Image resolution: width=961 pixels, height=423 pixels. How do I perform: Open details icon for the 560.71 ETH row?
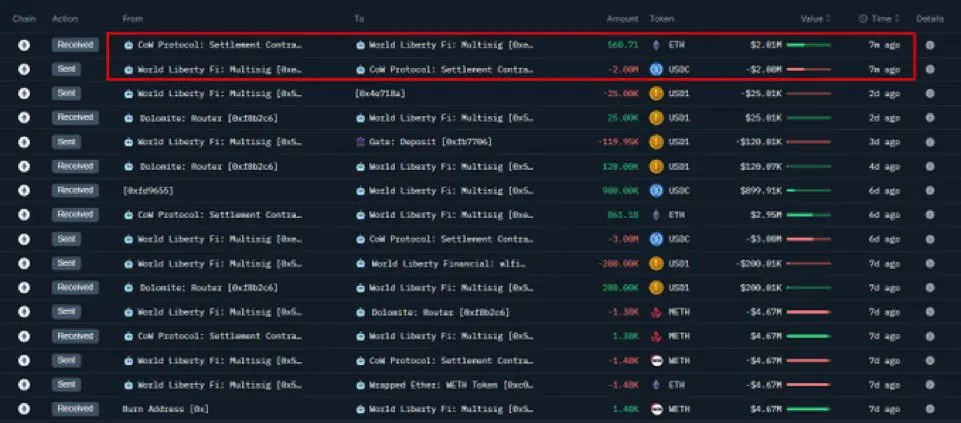(x=930, y=45)
